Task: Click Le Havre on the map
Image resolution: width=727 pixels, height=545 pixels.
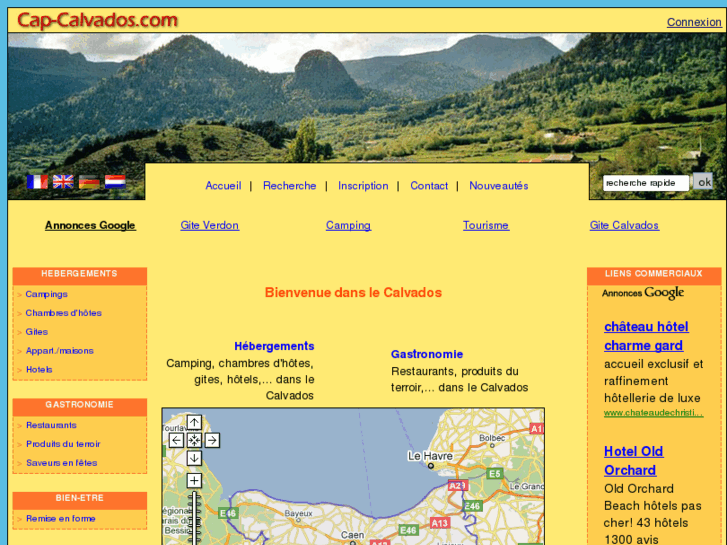Action: (430, 456)
